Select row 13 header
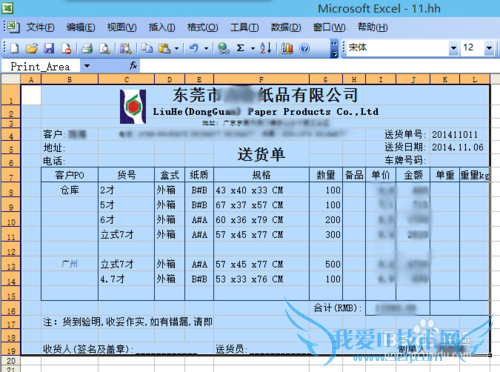The width and height of the screenshot is (500, 372). [x=11, y=264]
